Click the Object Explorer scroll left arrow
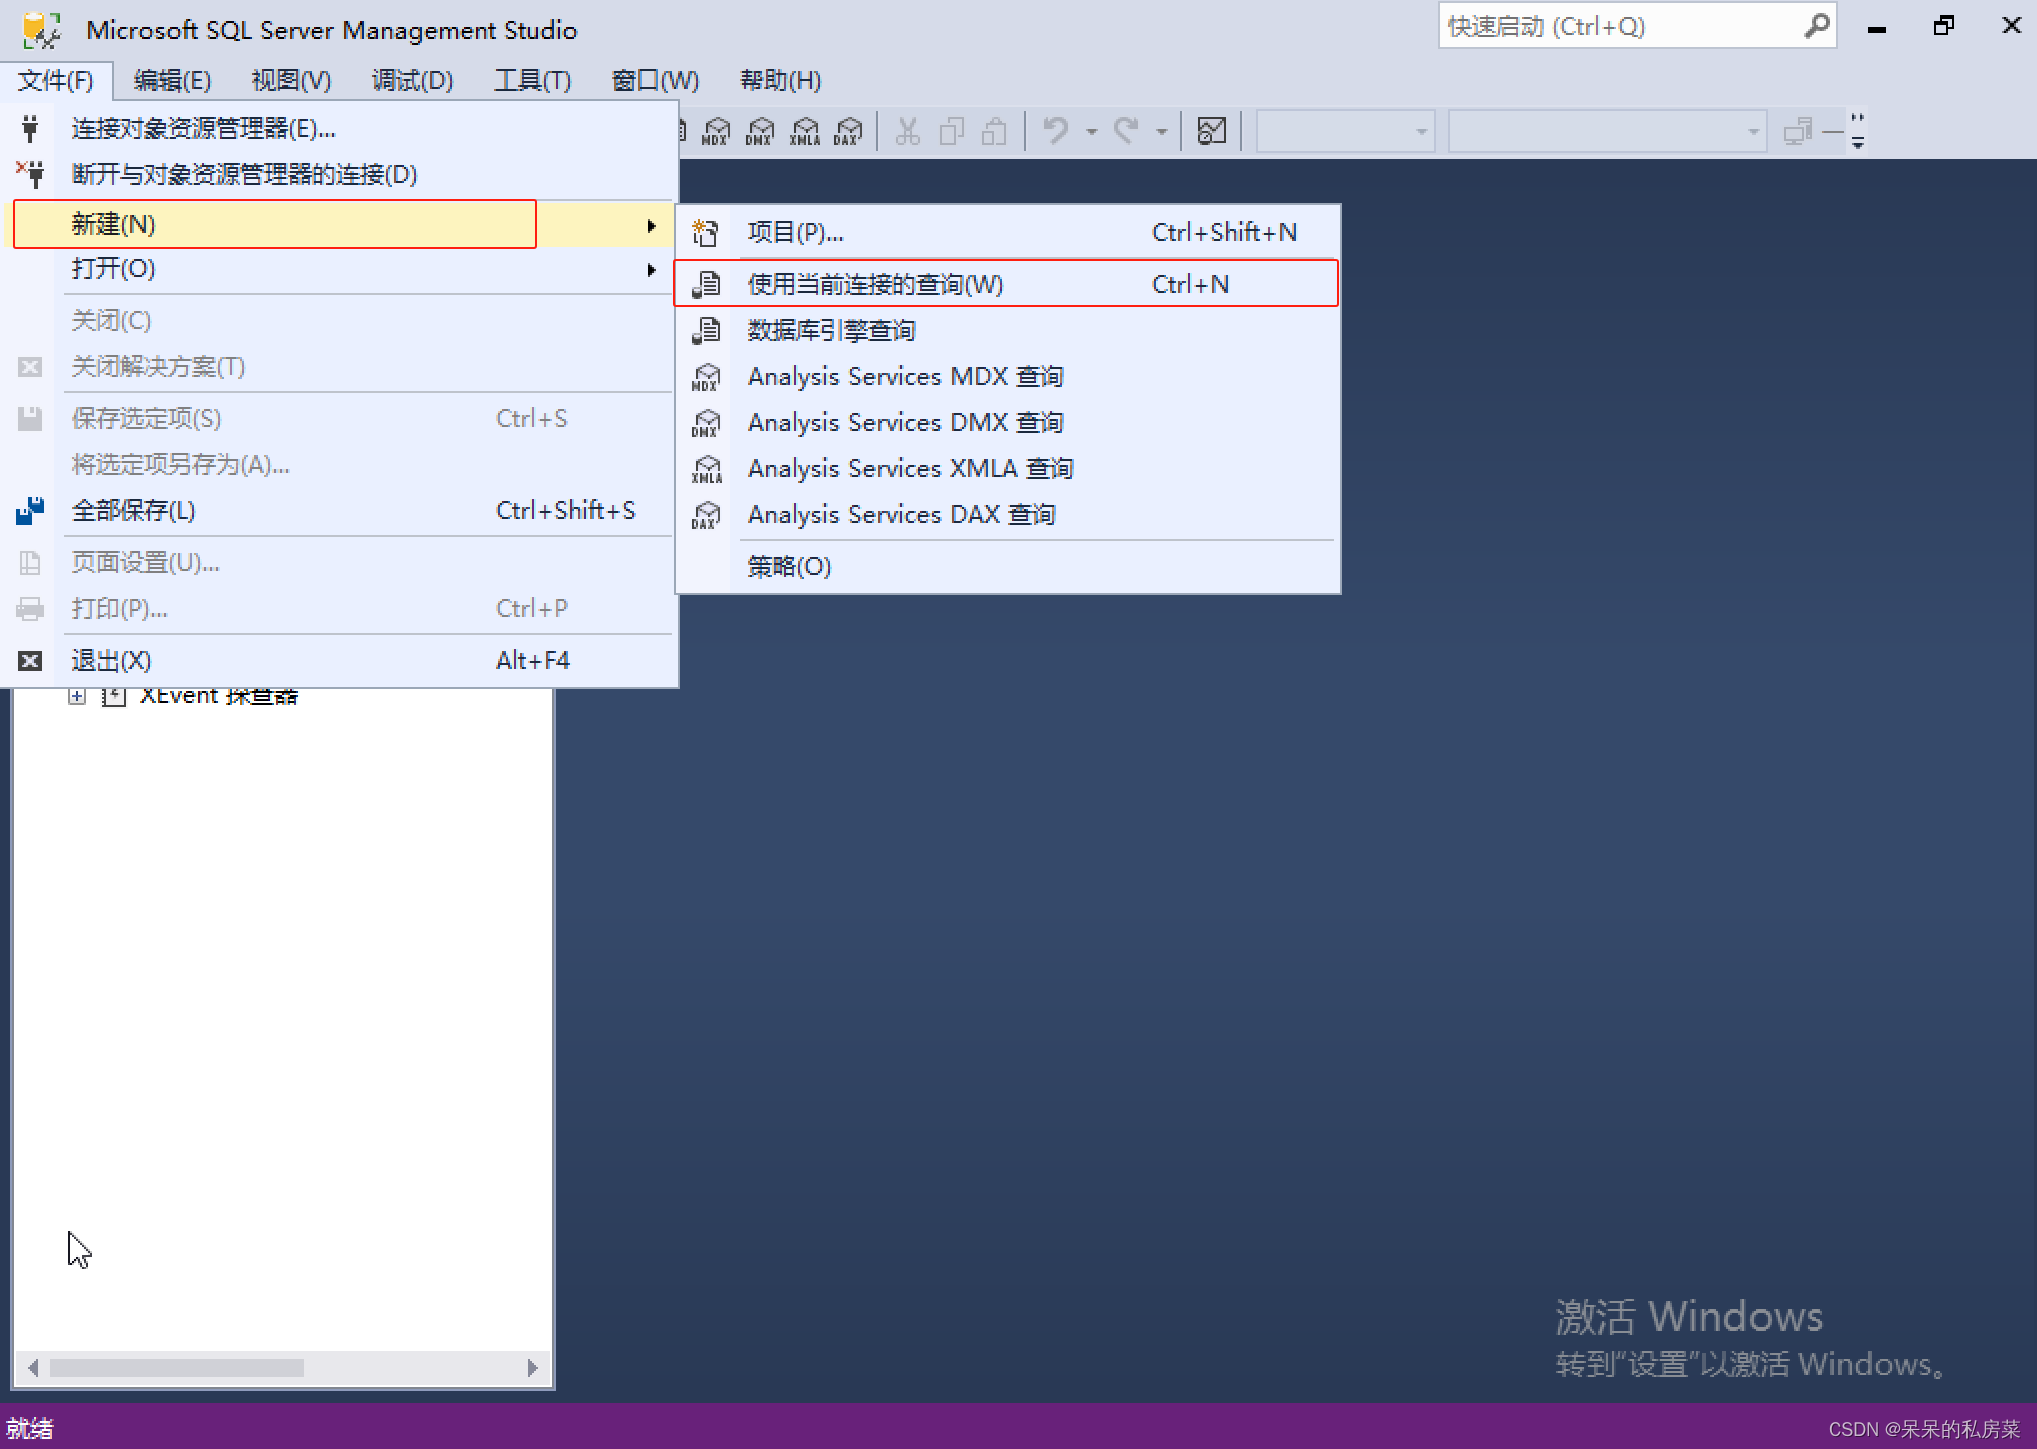The width and height of the screenshot is (2037, 1449). click(33, 1367)
